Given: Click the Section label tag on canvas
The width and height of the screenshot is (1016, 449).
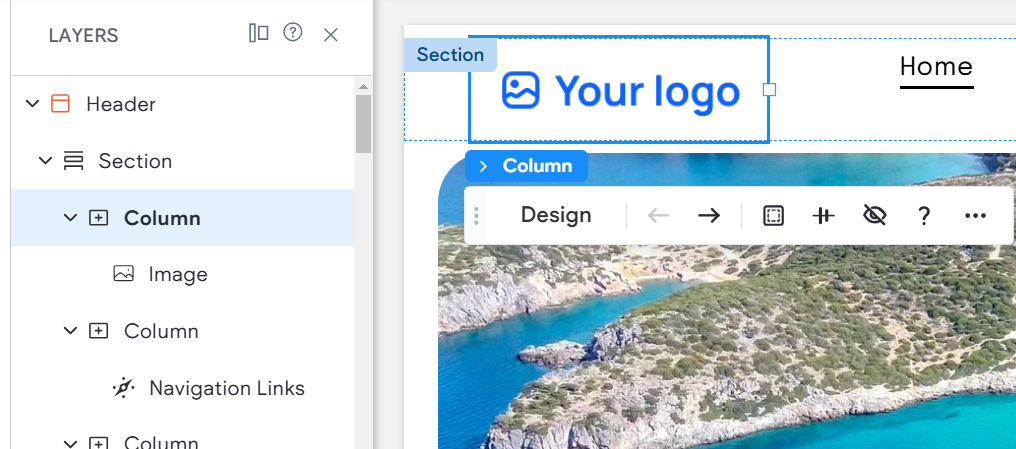Looking at the screenshot, I should coord(450,54).
